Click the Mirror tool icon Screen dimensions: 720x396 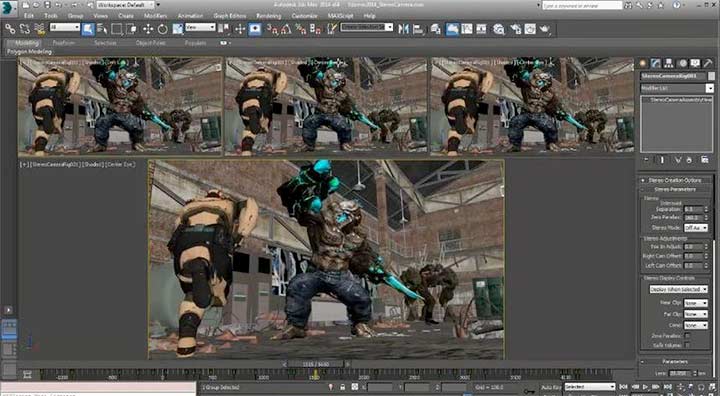(x=403, y=29)
